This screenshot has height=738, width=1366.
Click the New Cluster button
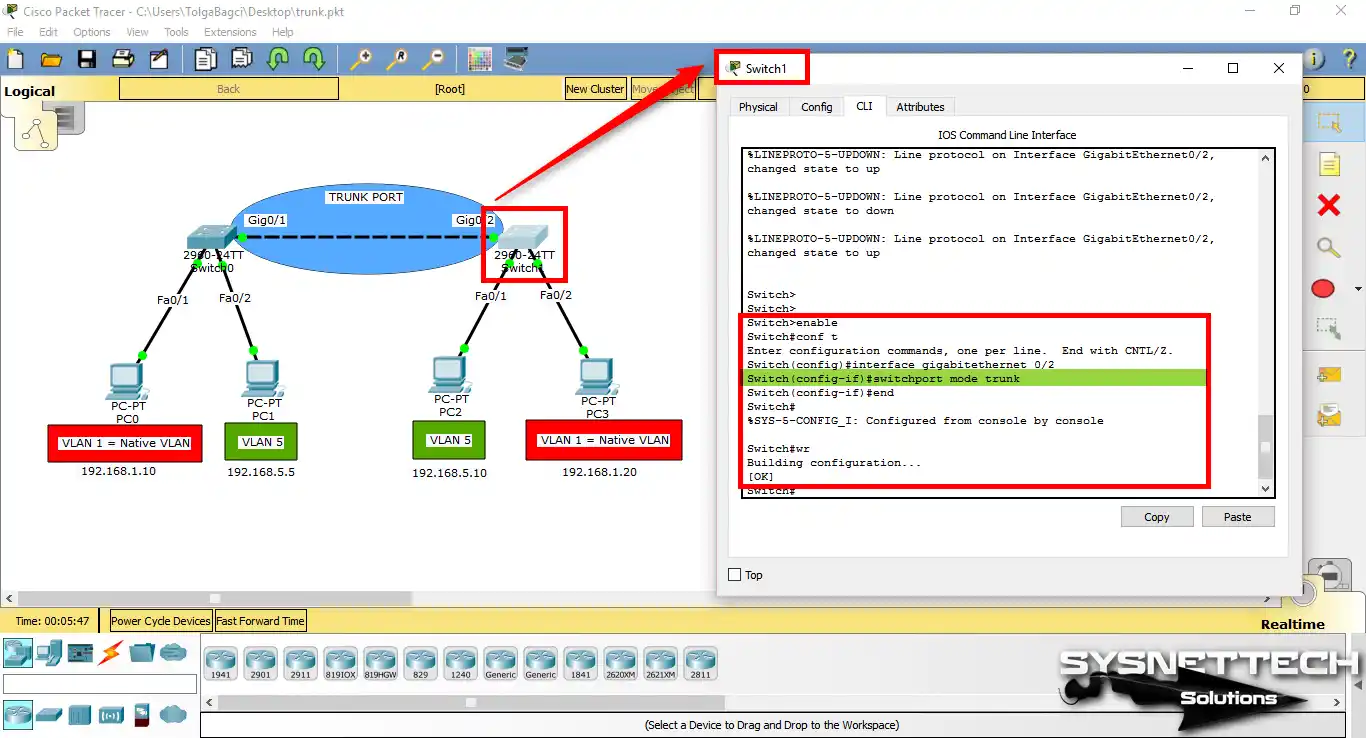(595, 89)
